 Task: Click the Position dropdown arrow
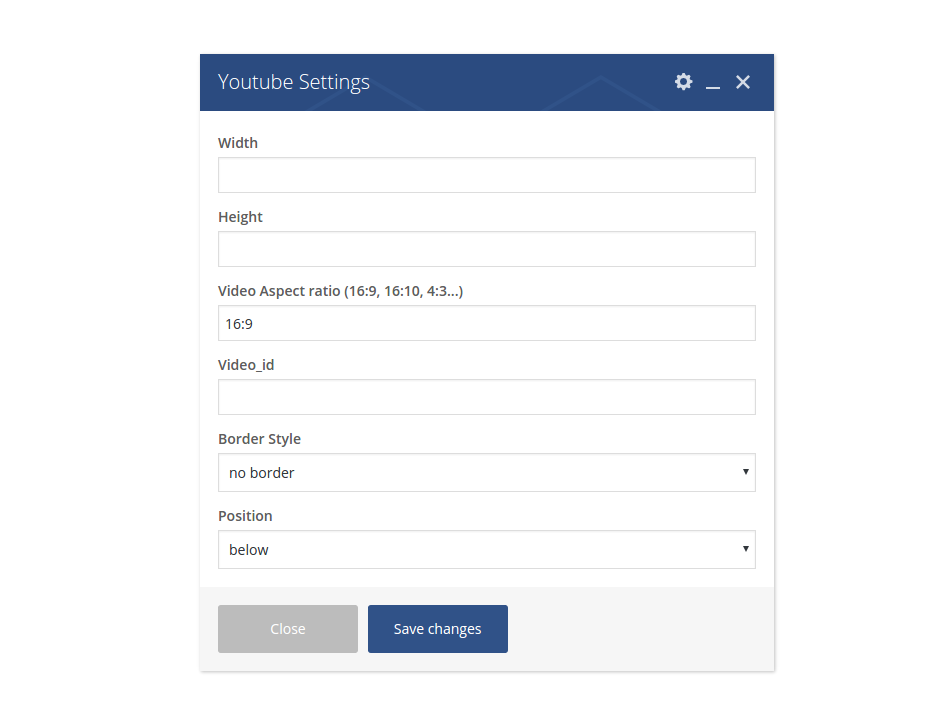click(x=745, y=549)
